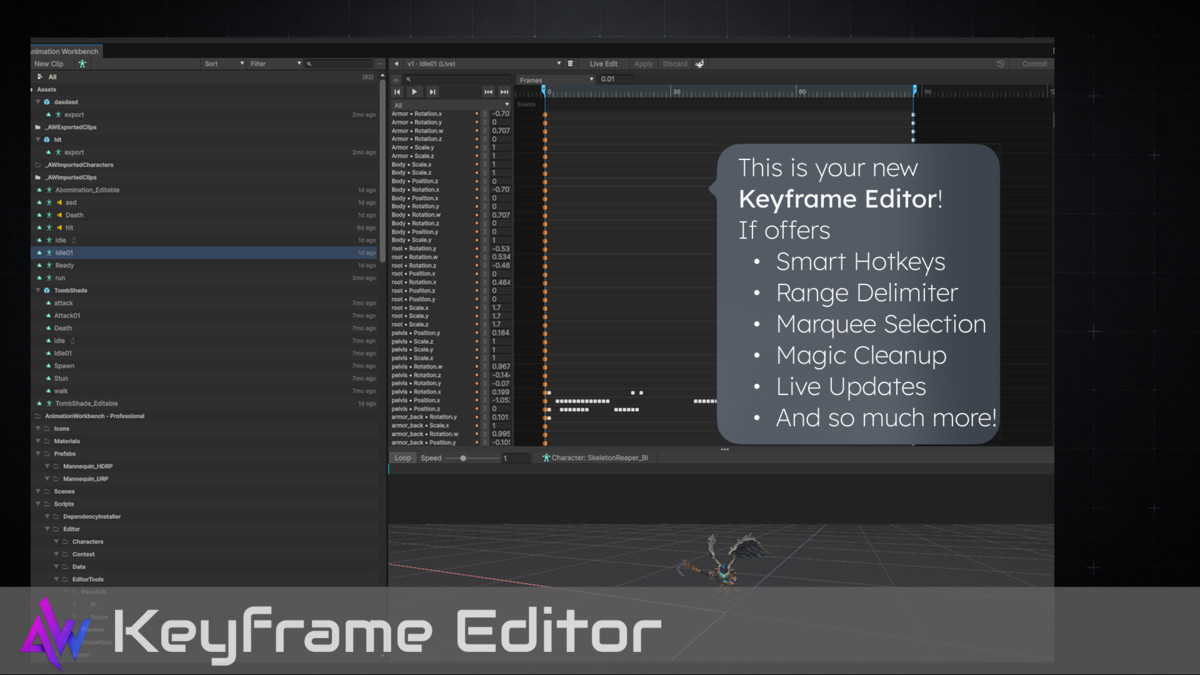
Task: Click the range end delimiter marker
Action: (x=914, y=91)
